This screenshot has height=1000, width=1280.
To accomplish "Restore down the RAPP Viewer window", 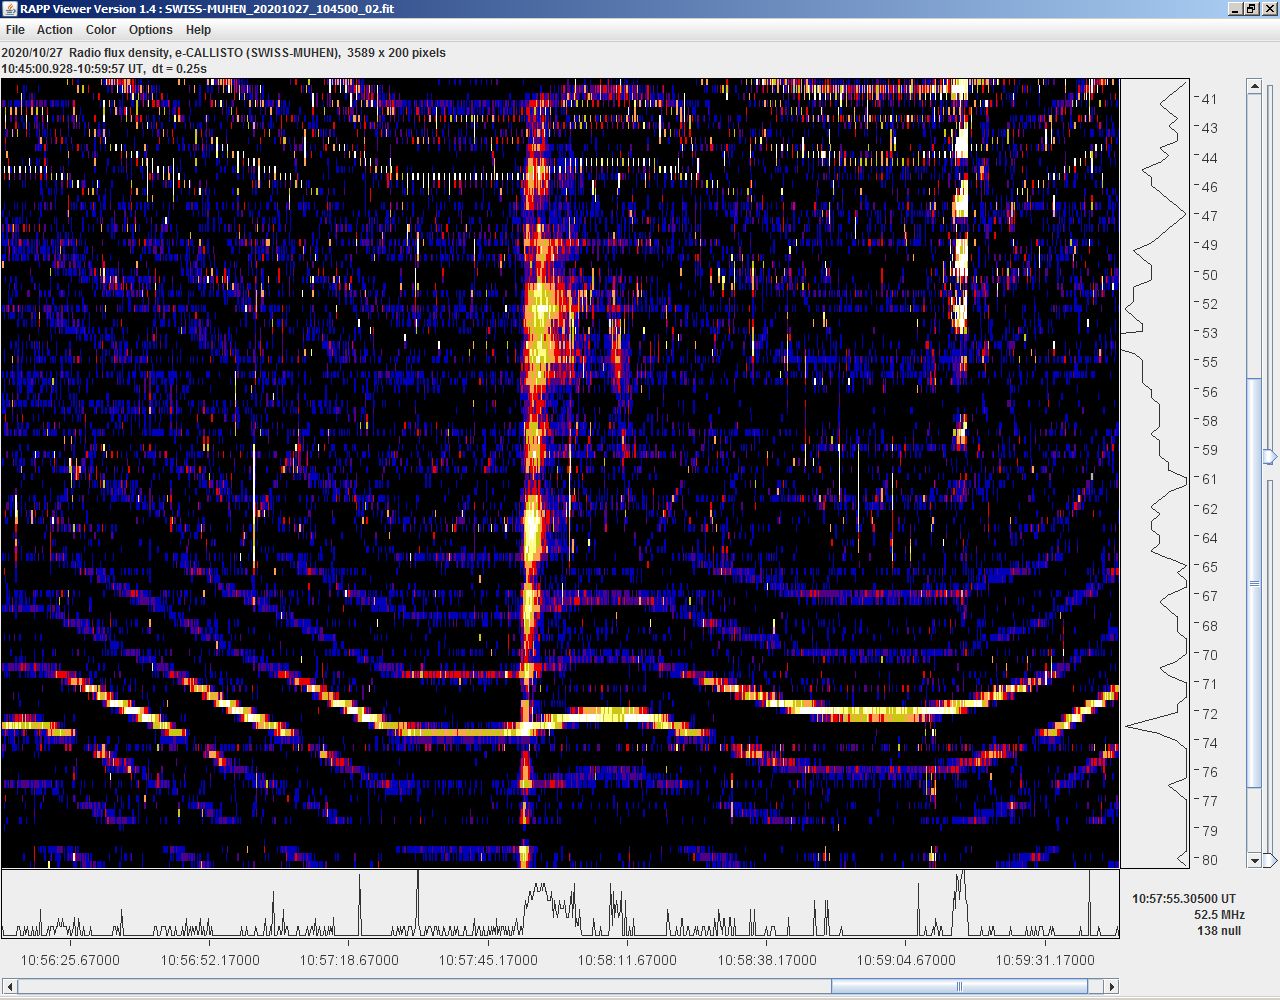I will coord(1250,9).
